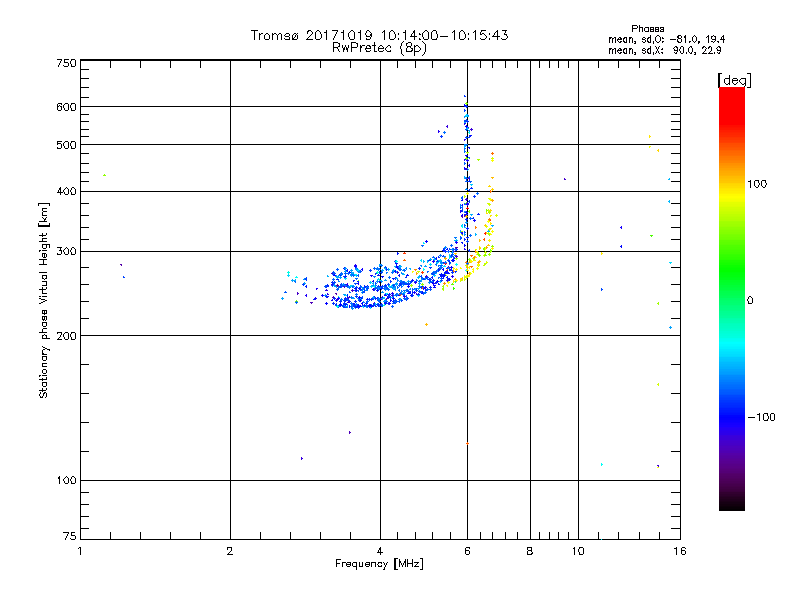Click the y-axis tick label '300'
The width and height of the screenshot is (800, 600).
[67, 251]
